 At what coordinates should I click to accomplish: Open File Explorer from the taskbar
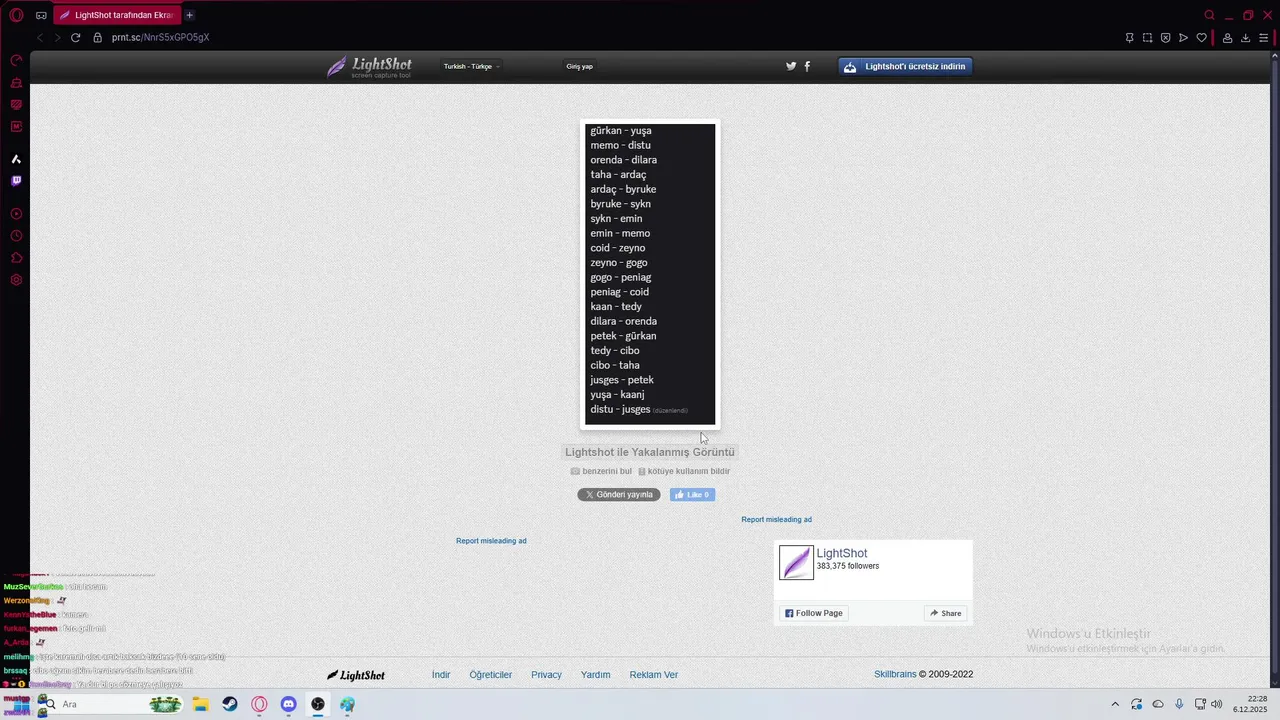point(200,704)
